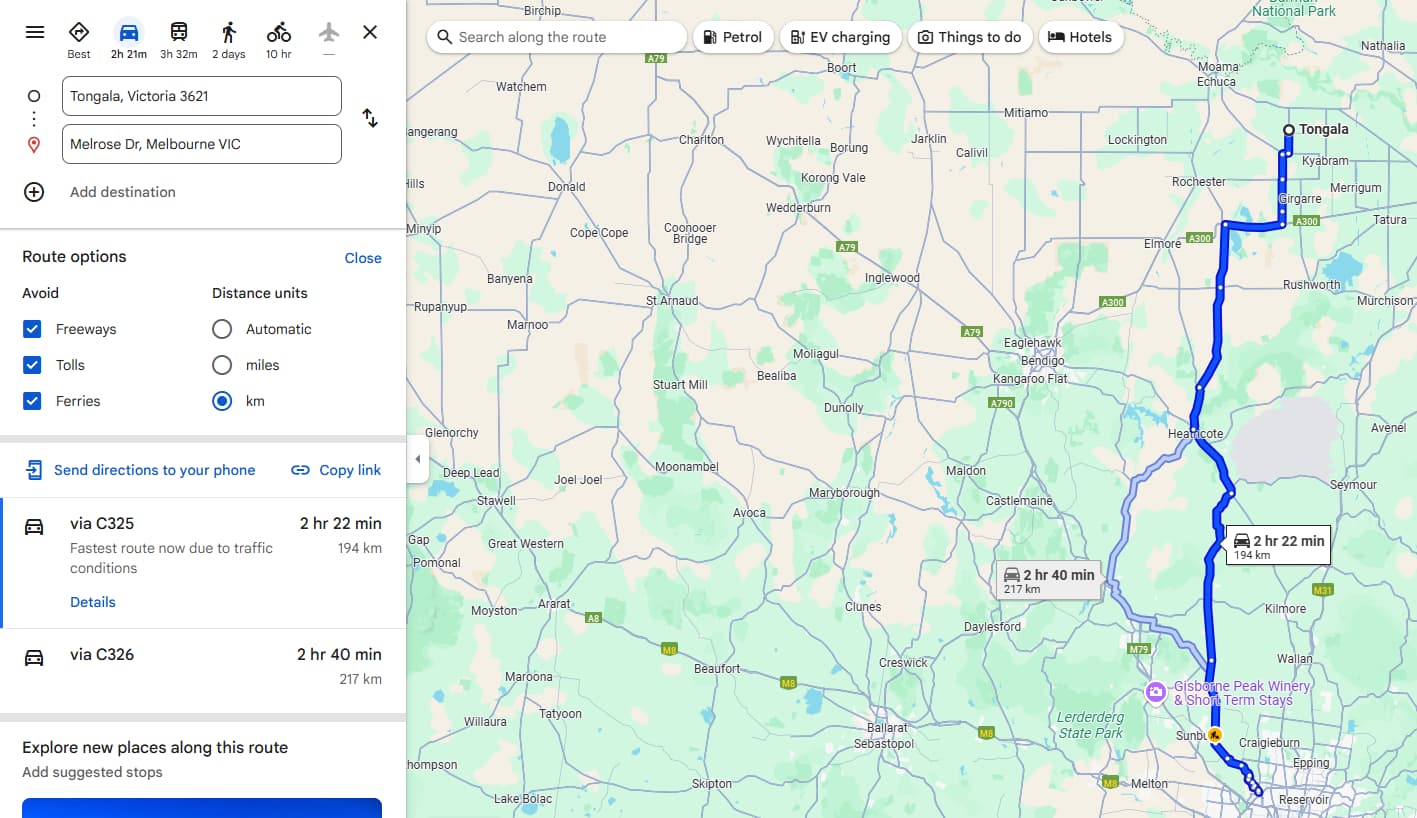Close the directions panel
This screenshot has width=1417, height=818.
pyautogui.click(x=370, y=32)
